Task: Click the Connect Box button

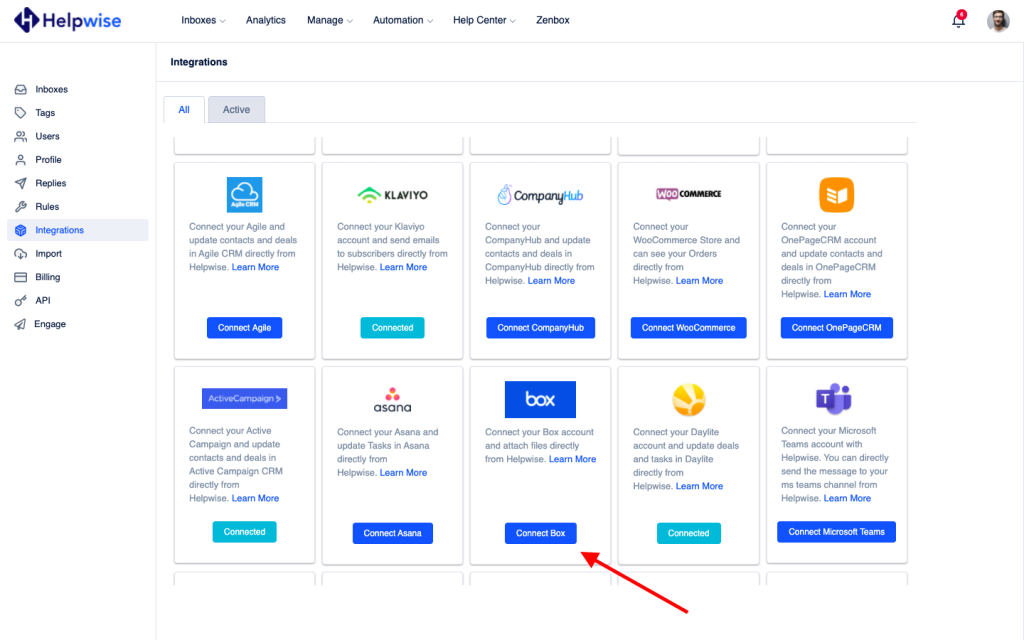Action: coord(540,534)
